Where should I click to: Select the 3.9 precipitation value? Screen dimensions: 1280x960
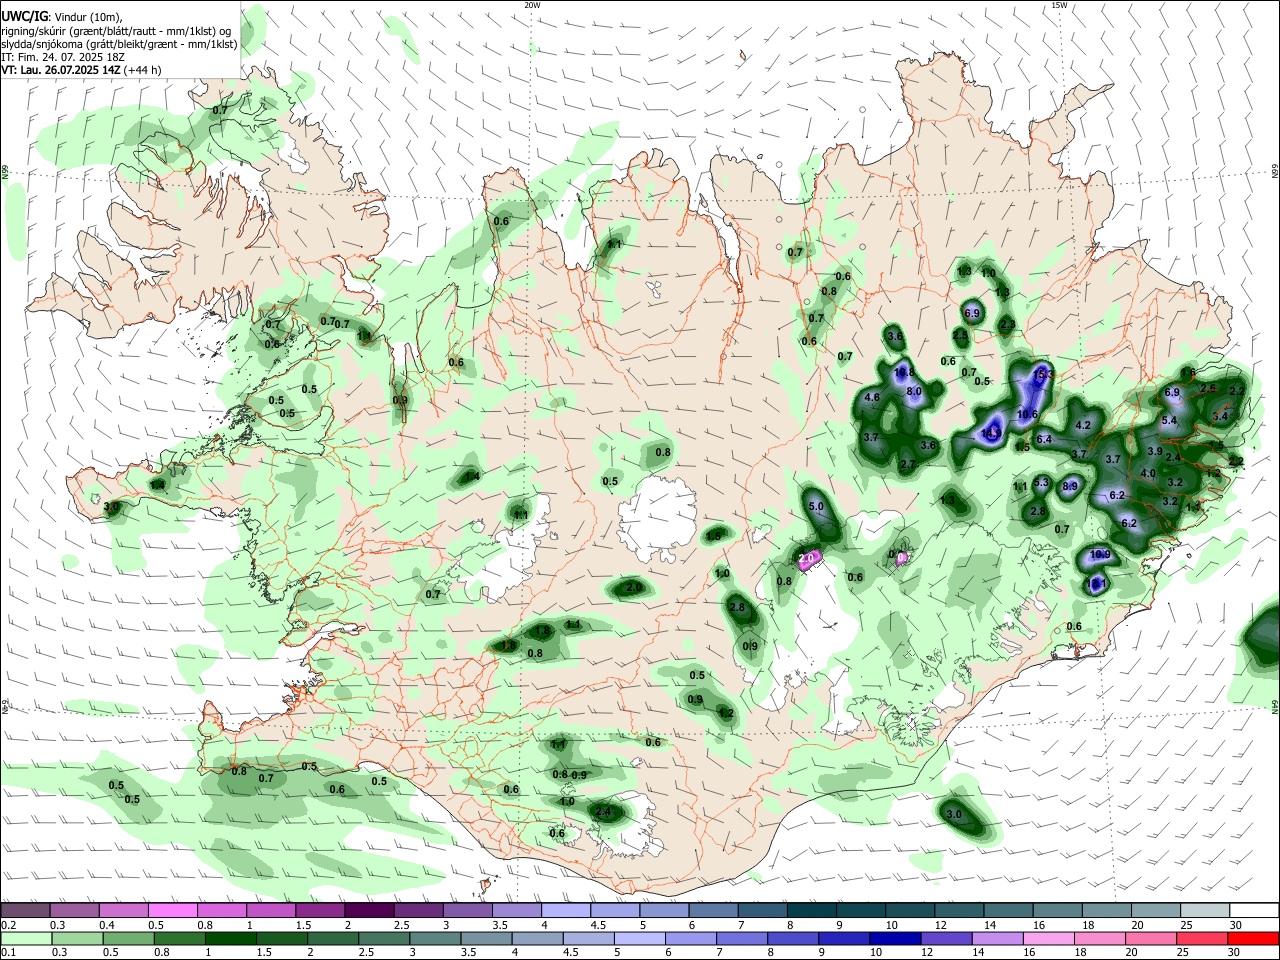click(1155, 451)
